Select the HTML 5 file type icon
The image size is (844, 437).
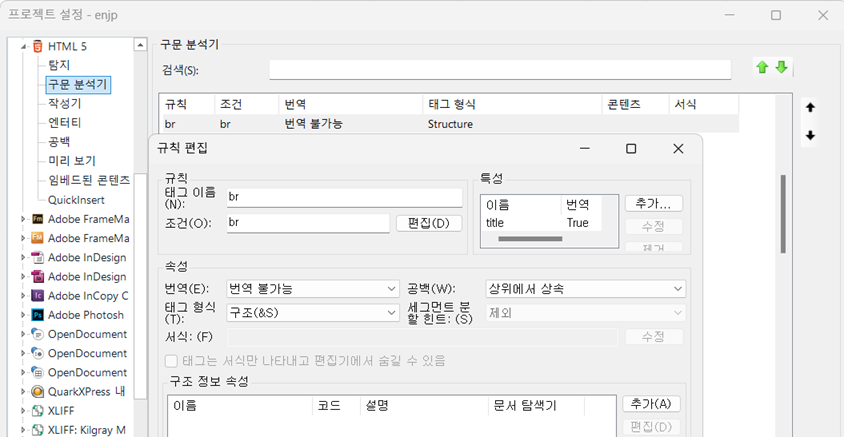click(38, 46)
